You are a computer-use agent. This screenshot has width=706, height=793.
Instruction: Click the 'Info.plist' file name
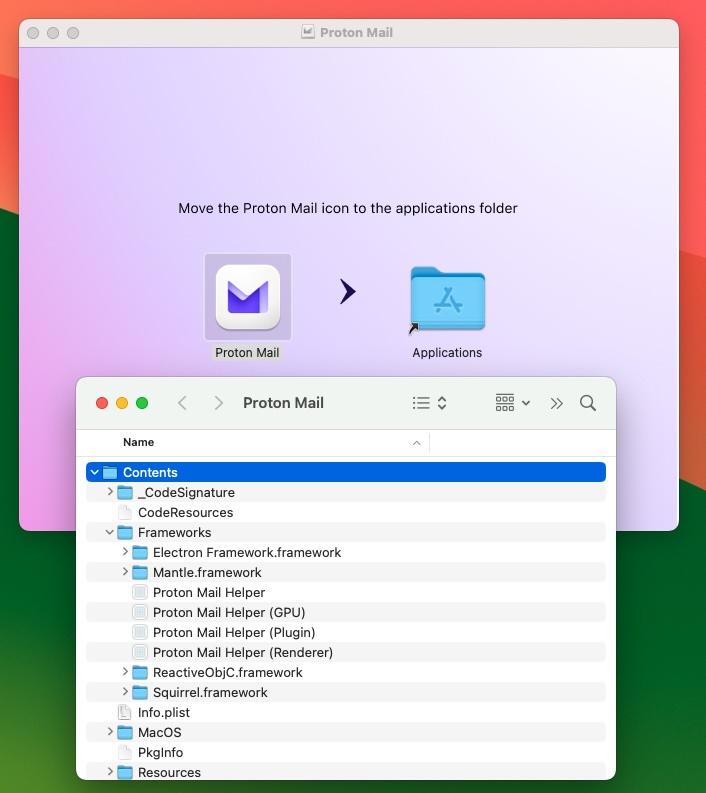point(164,712)
